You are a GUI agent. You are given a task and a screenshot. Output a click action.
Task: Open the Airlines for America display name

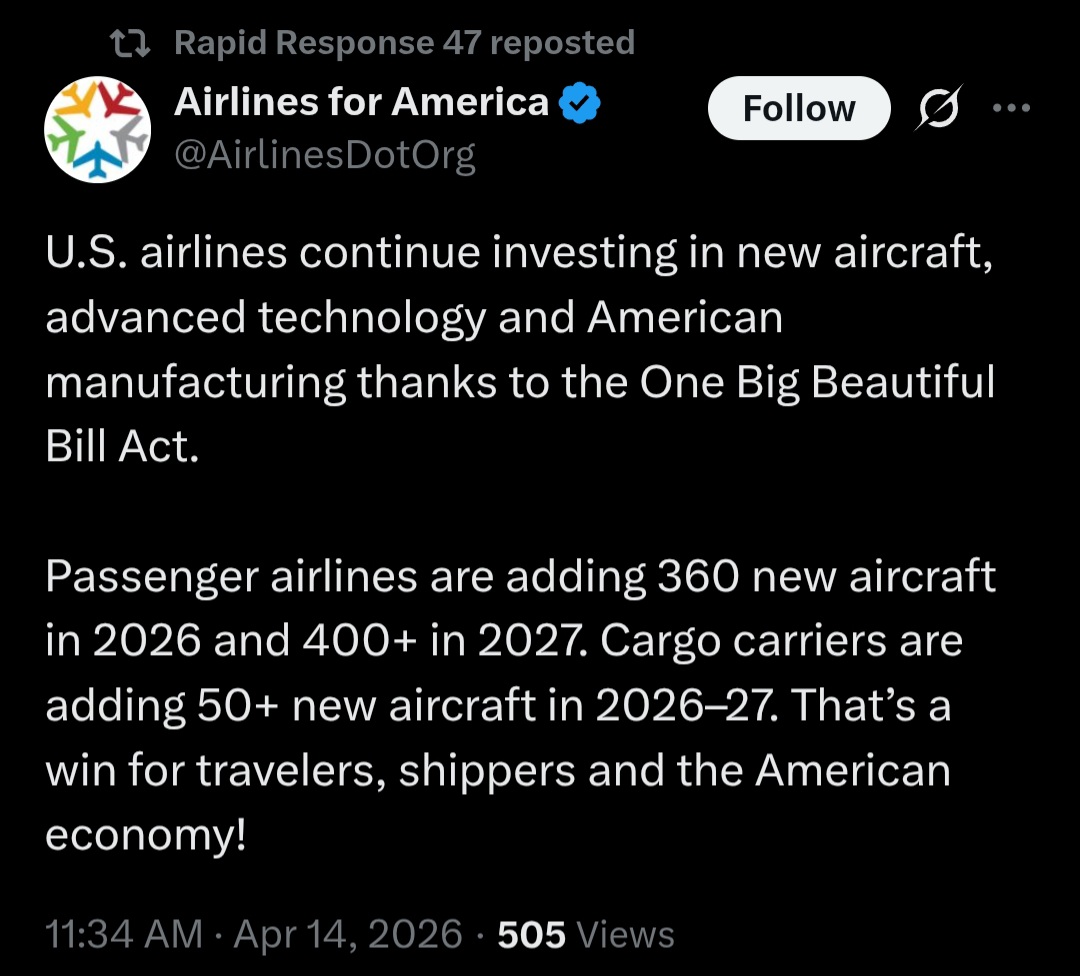pyautogui.click(x=361, y=102)
